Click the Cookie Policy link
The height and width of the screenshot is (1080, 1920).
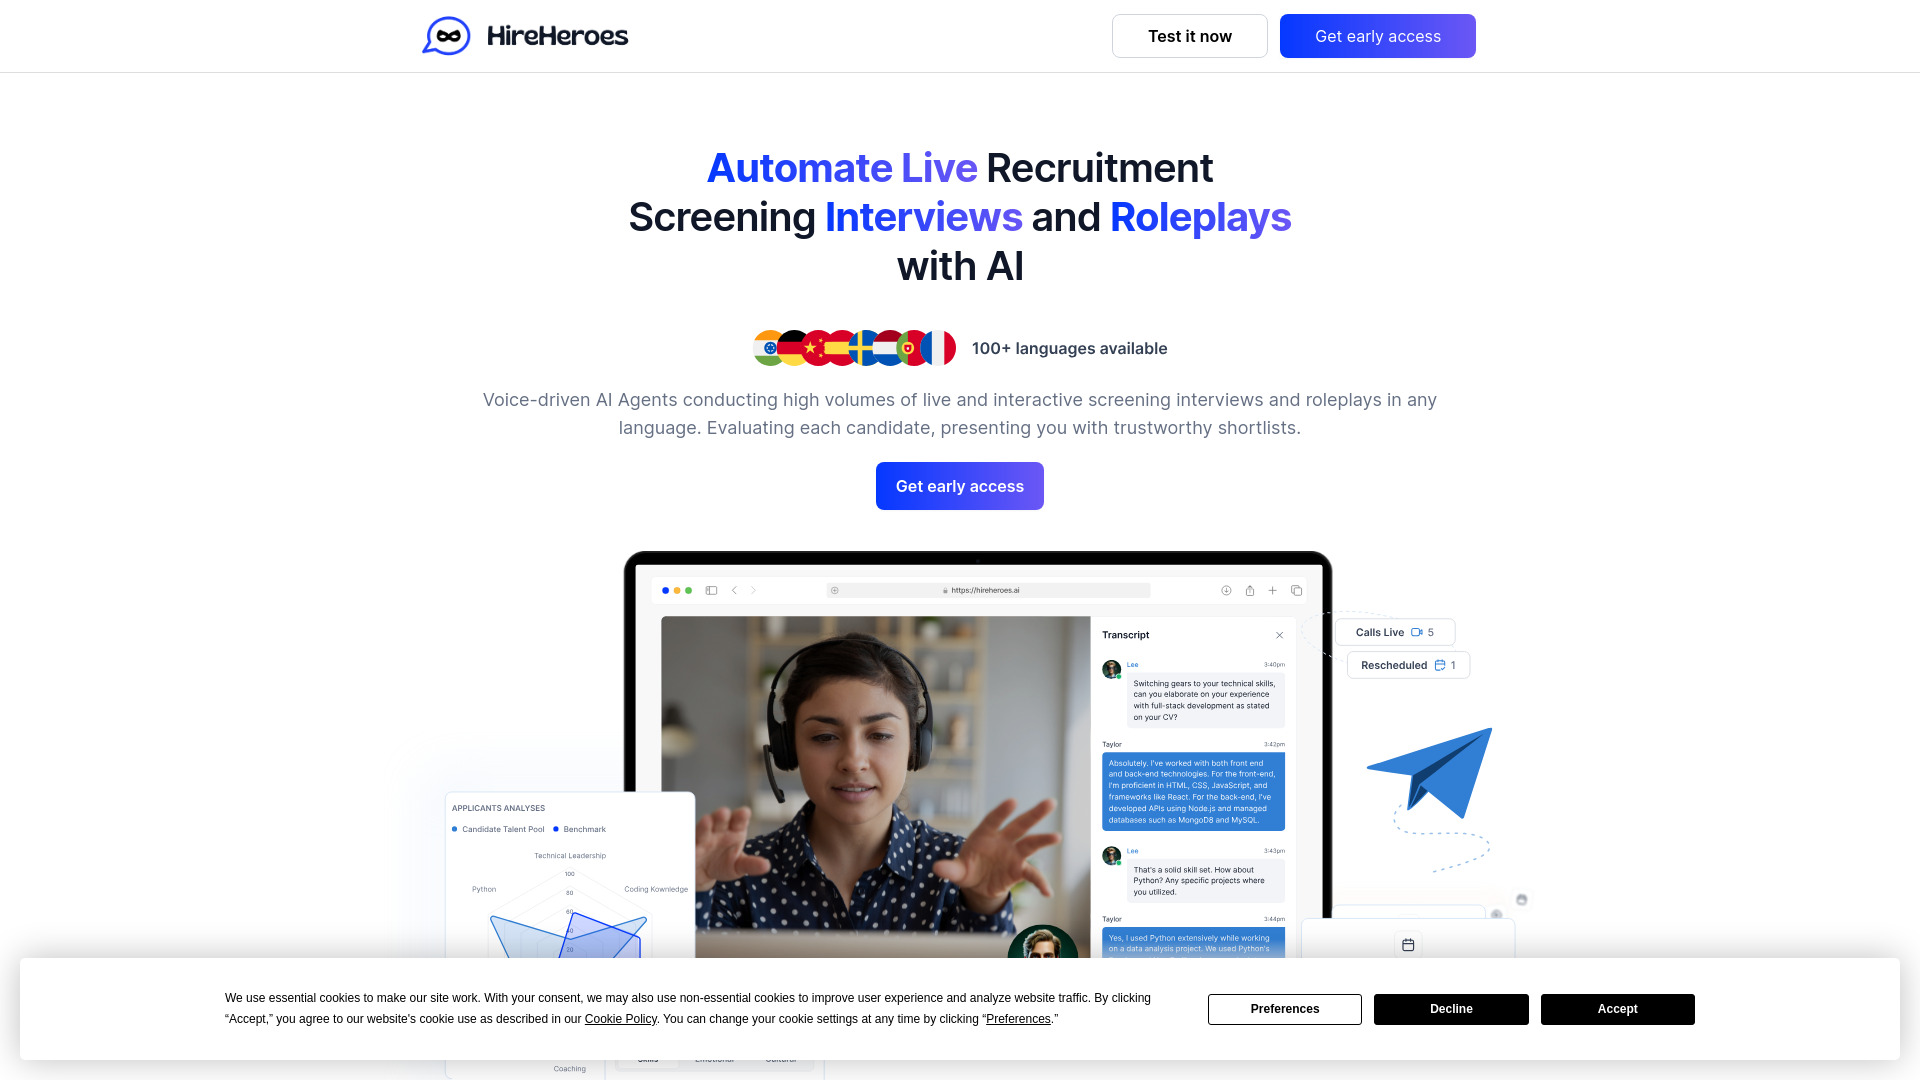point(620,1018)
